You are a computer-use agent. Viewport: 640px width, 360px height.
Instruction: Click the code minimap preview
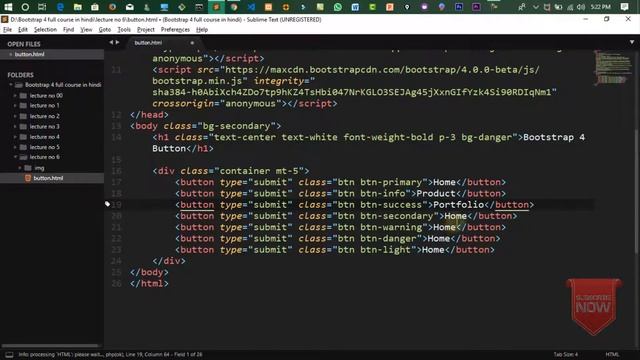(612, 68)
